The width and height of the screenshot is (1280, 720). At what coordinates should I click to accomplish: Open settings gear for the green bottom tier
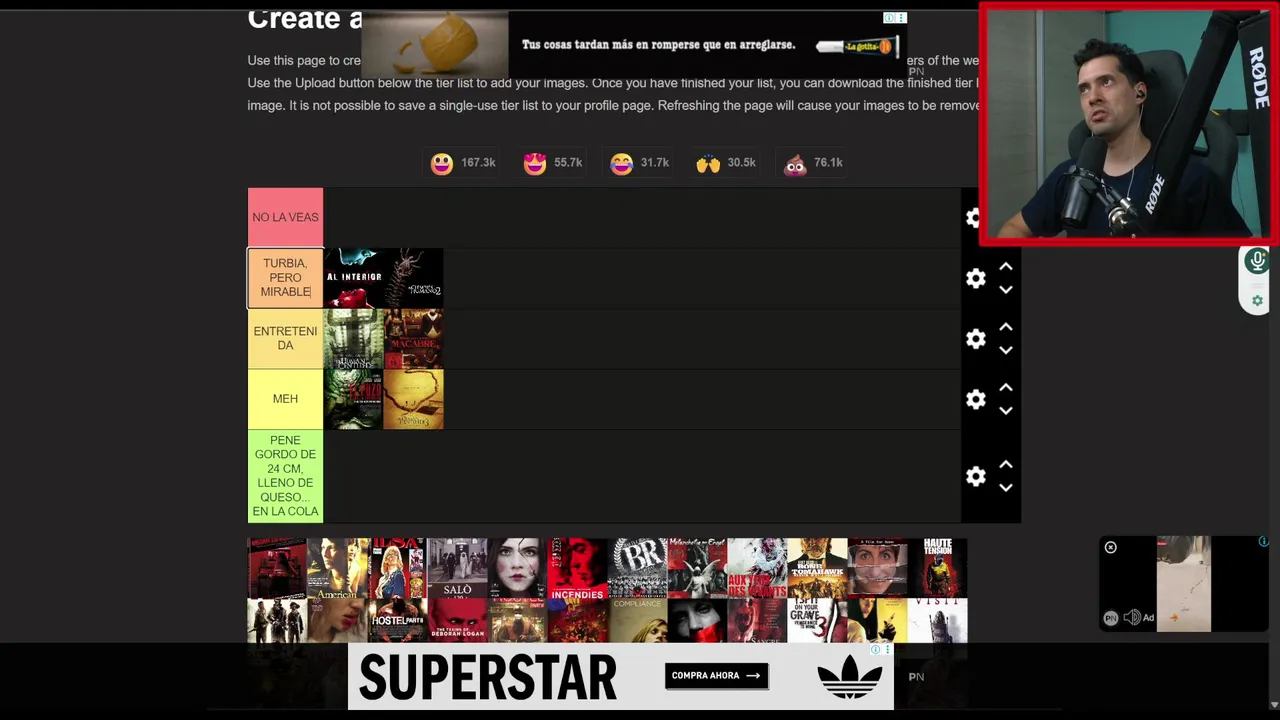coord(976,476)
